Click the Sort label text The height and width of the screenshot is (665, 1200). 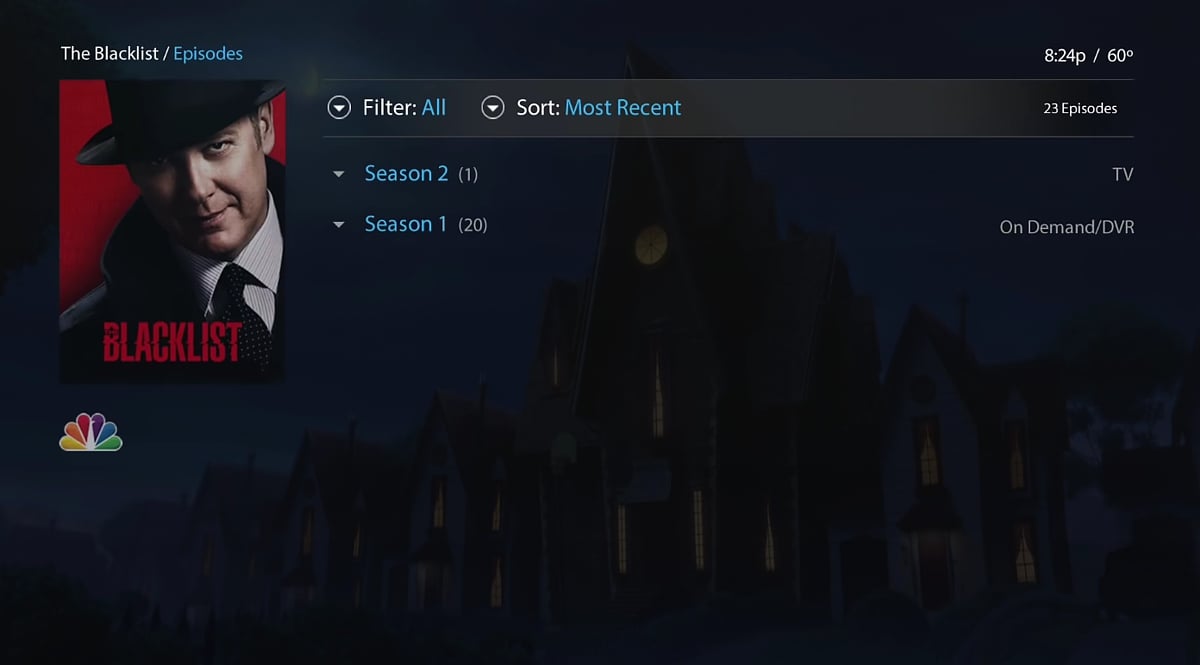538,108
